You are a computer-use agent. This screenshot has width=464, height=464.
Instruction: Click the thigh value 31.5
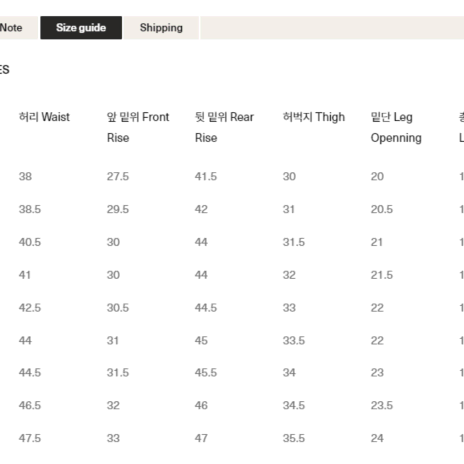[x=294, y=242]
